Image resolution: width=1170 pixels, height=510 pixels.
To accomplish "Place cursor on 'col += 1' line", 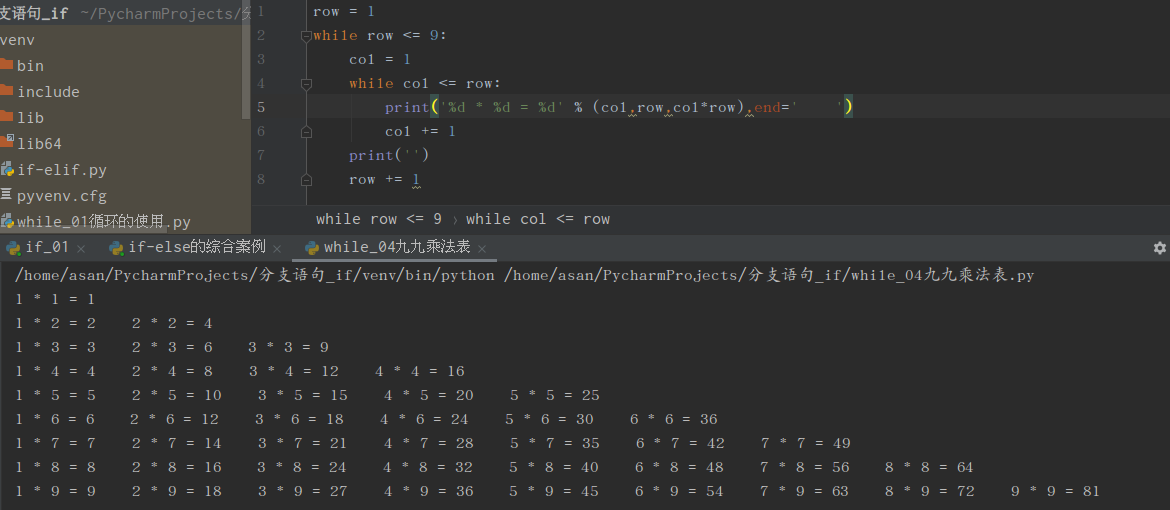I will [x=420, y=131].
